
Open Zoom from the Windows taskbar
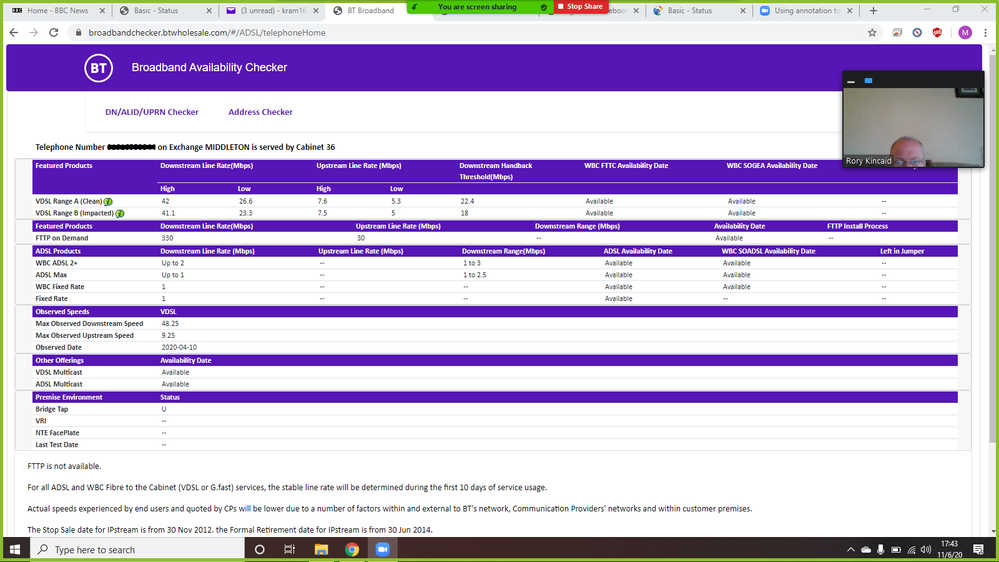point(382,550)
